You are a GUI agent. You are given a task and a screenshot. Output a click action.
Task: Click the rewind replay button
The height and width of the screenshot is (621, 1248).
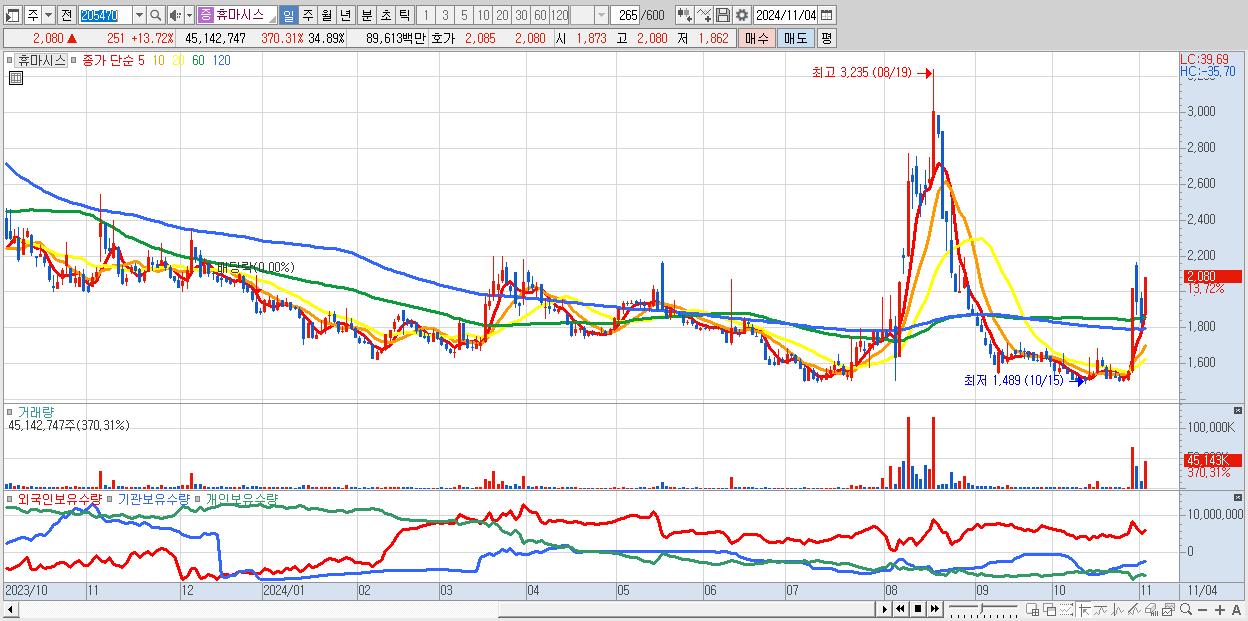click(x=901, y=609)
